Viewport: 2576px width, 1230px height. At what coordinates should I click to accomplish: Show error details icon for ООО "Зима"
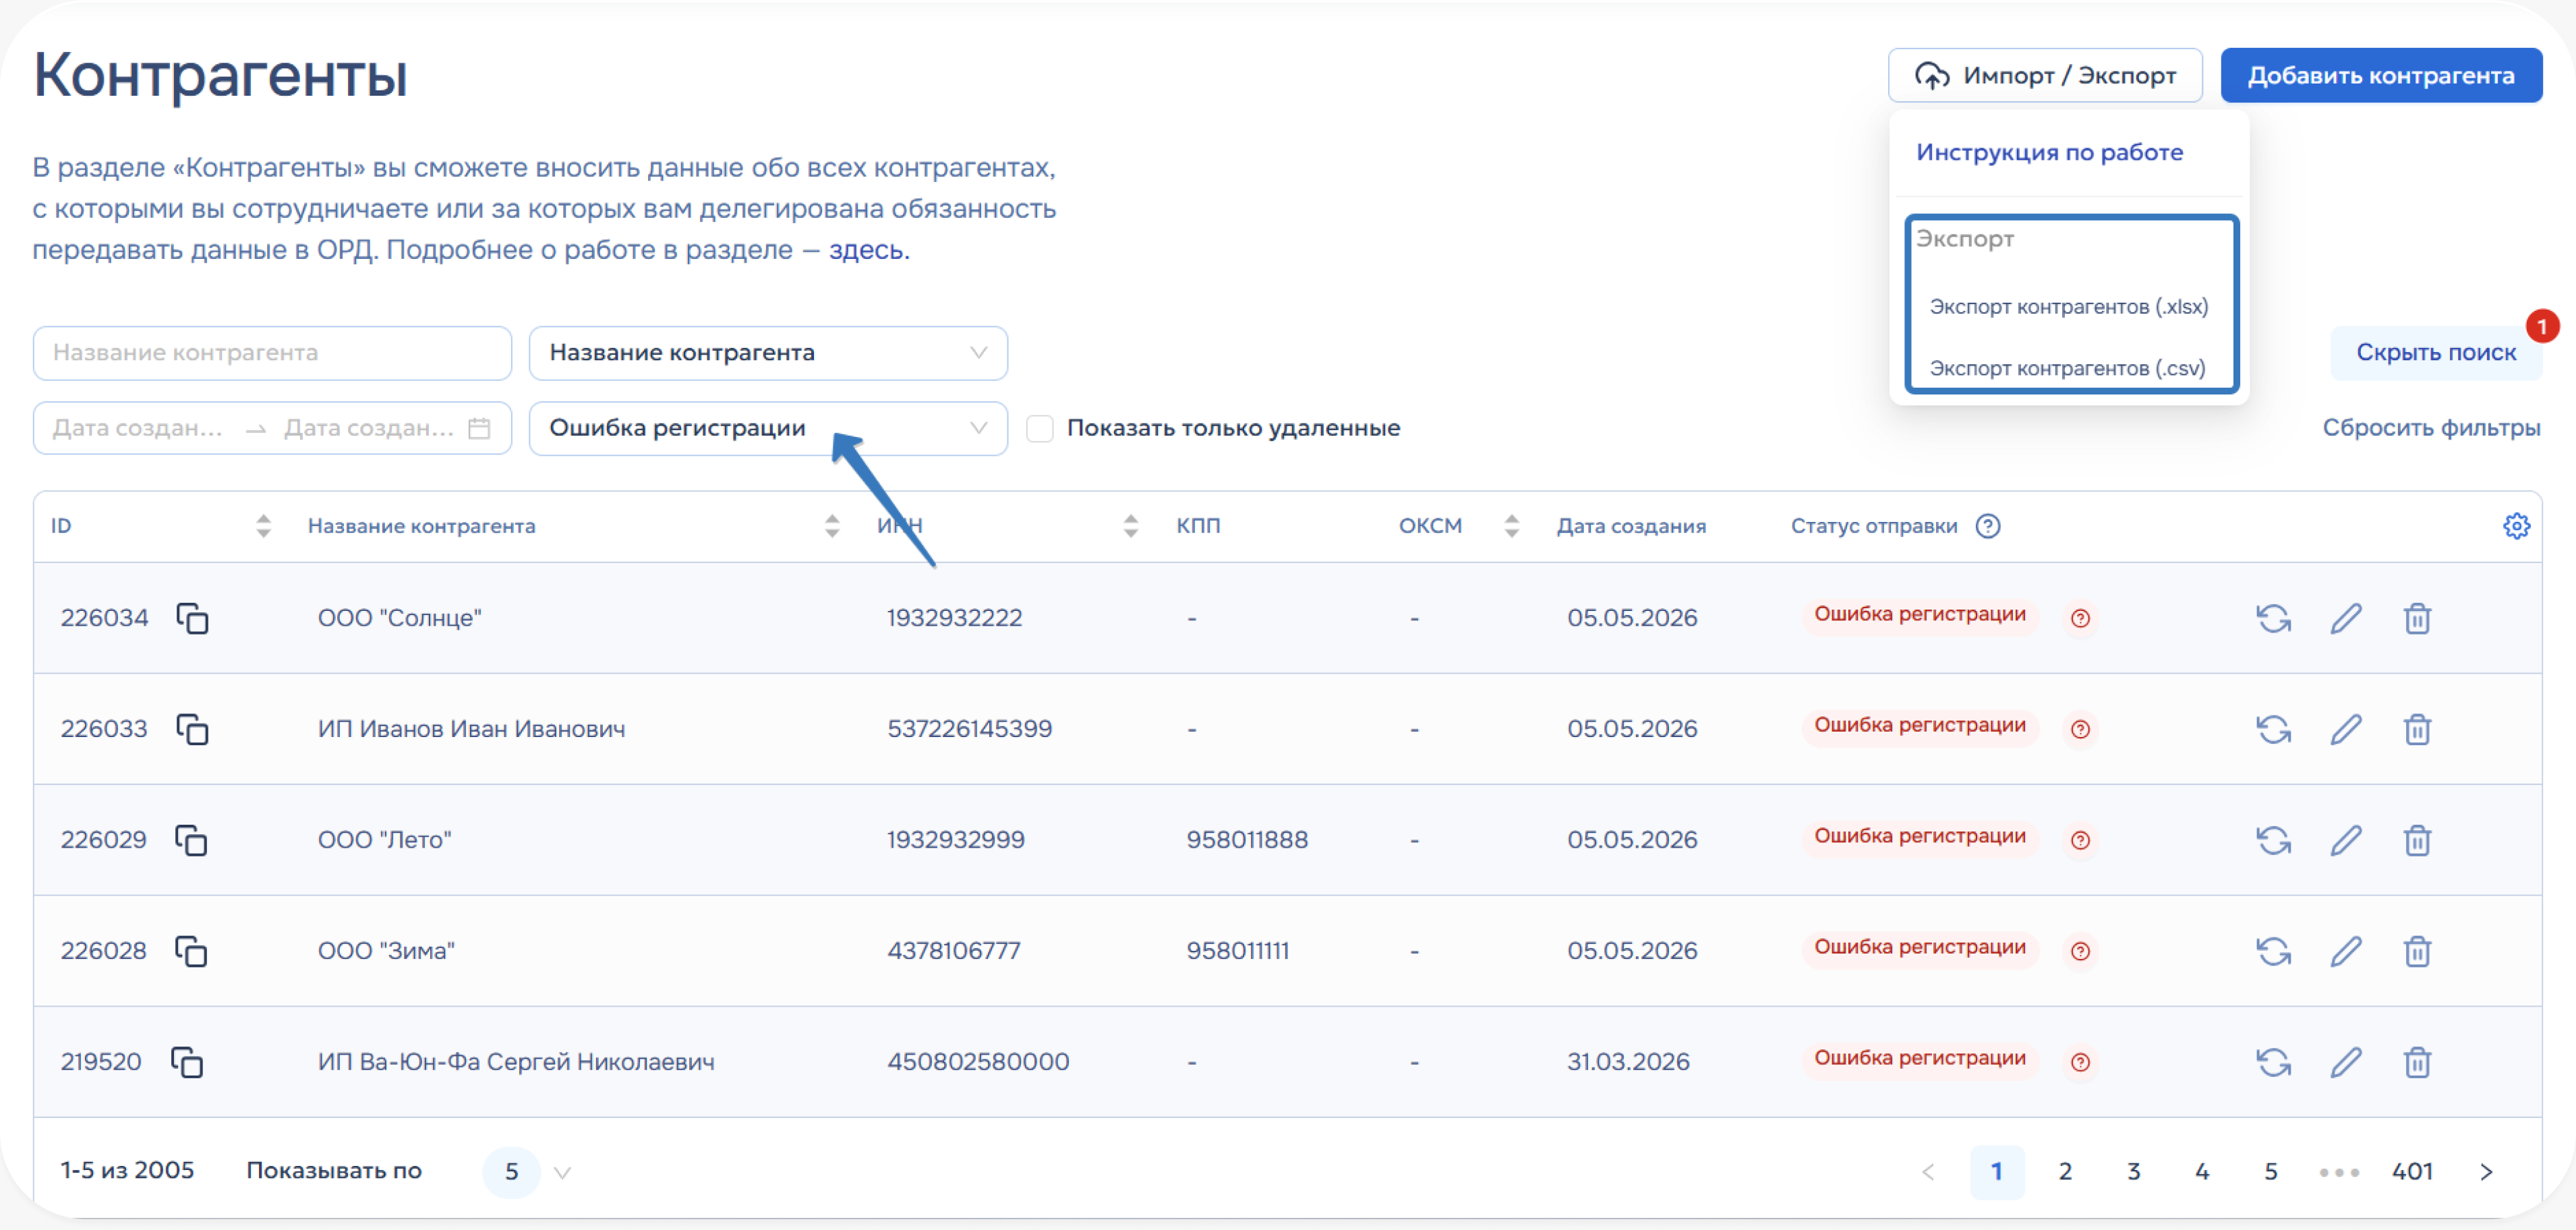click(2080, 951)
